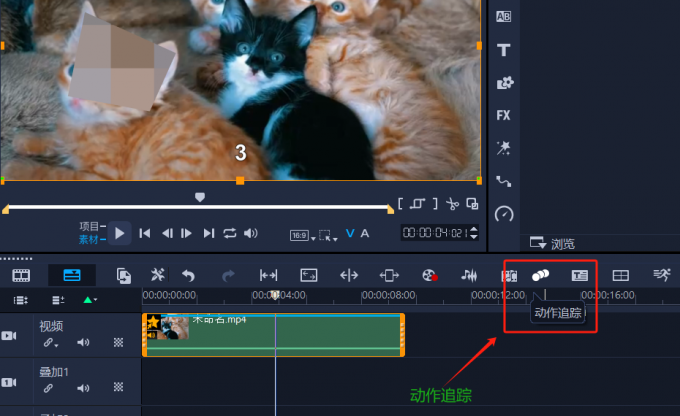Toggle transparency grid on Video track

pos(118,342)
